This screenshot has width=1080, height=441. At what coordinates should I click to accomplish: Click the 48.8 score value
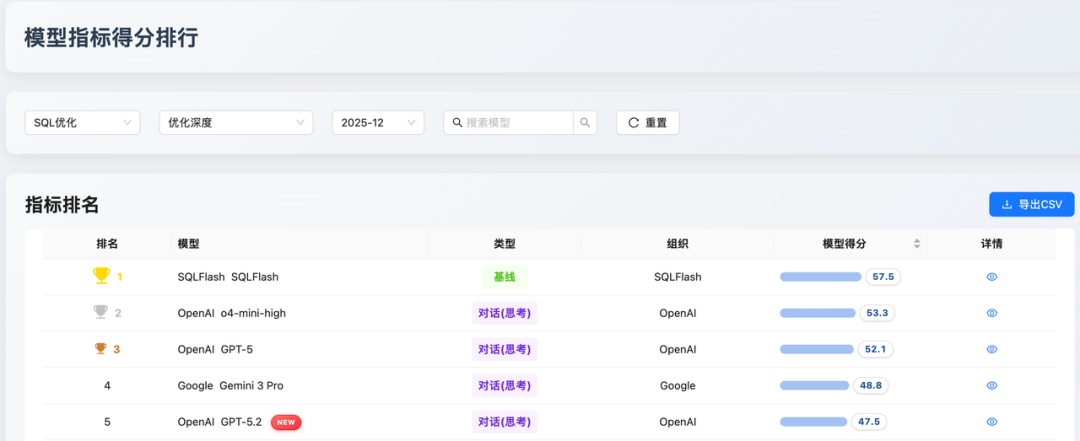tap(871, 385)
